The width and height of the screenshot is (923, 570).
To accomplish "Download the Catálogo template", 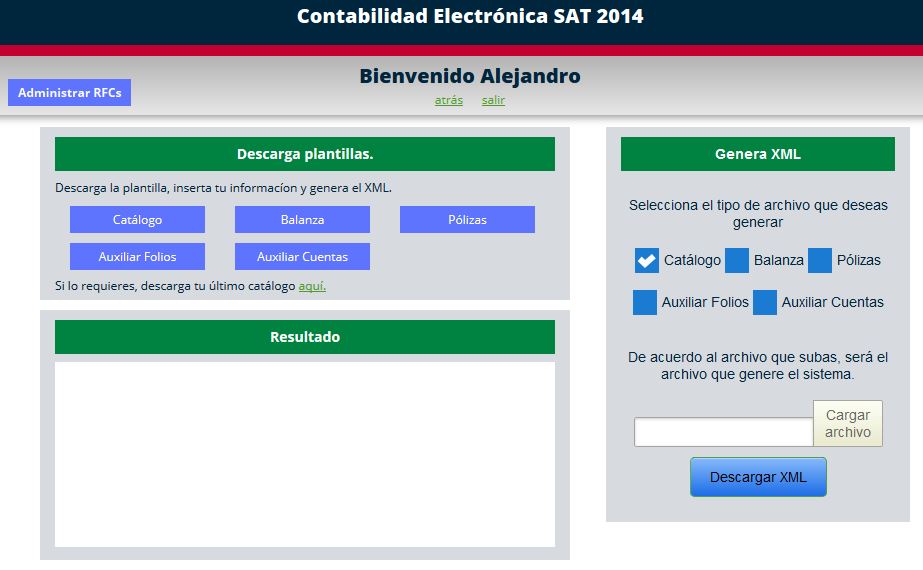I will pos(137,220).
